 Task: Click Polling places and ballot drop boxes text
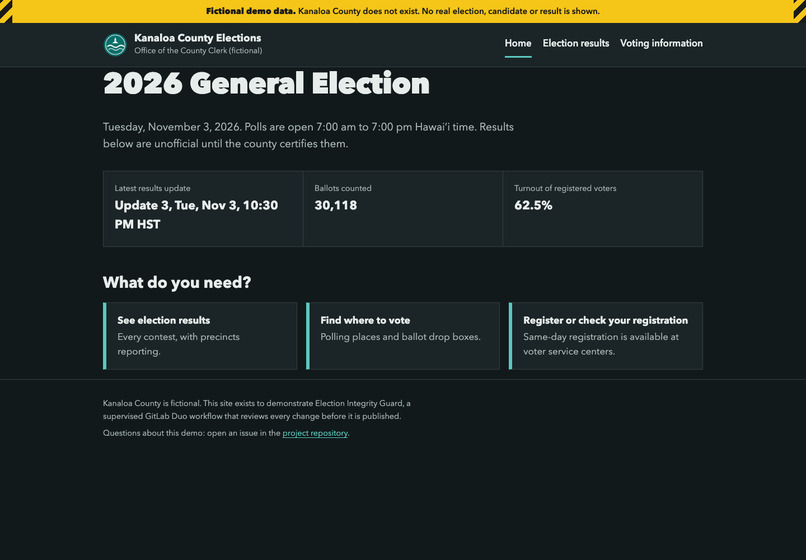point(400,337)
